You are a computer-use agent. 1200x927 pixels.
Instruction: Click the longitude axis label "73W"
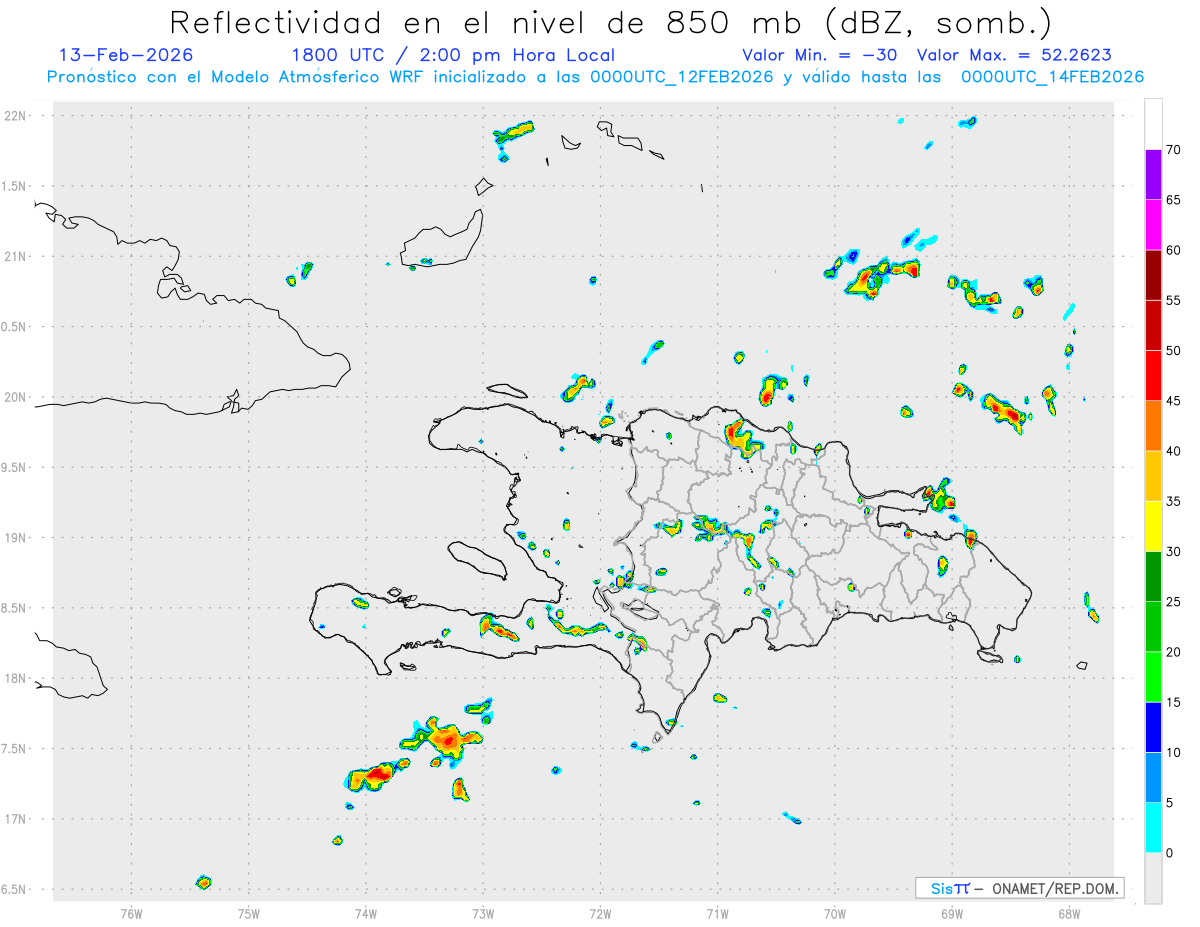coord(483,913)
